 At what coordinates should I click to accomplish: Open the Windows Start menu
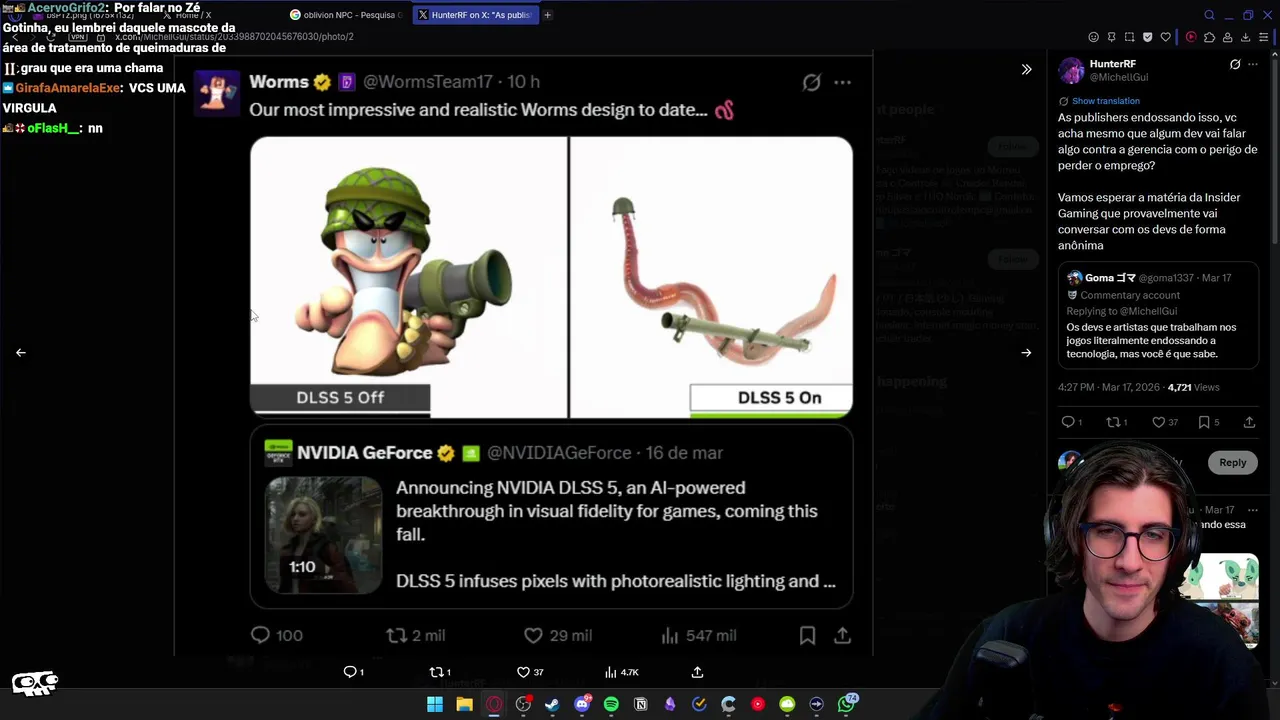[x=435, y=704]
